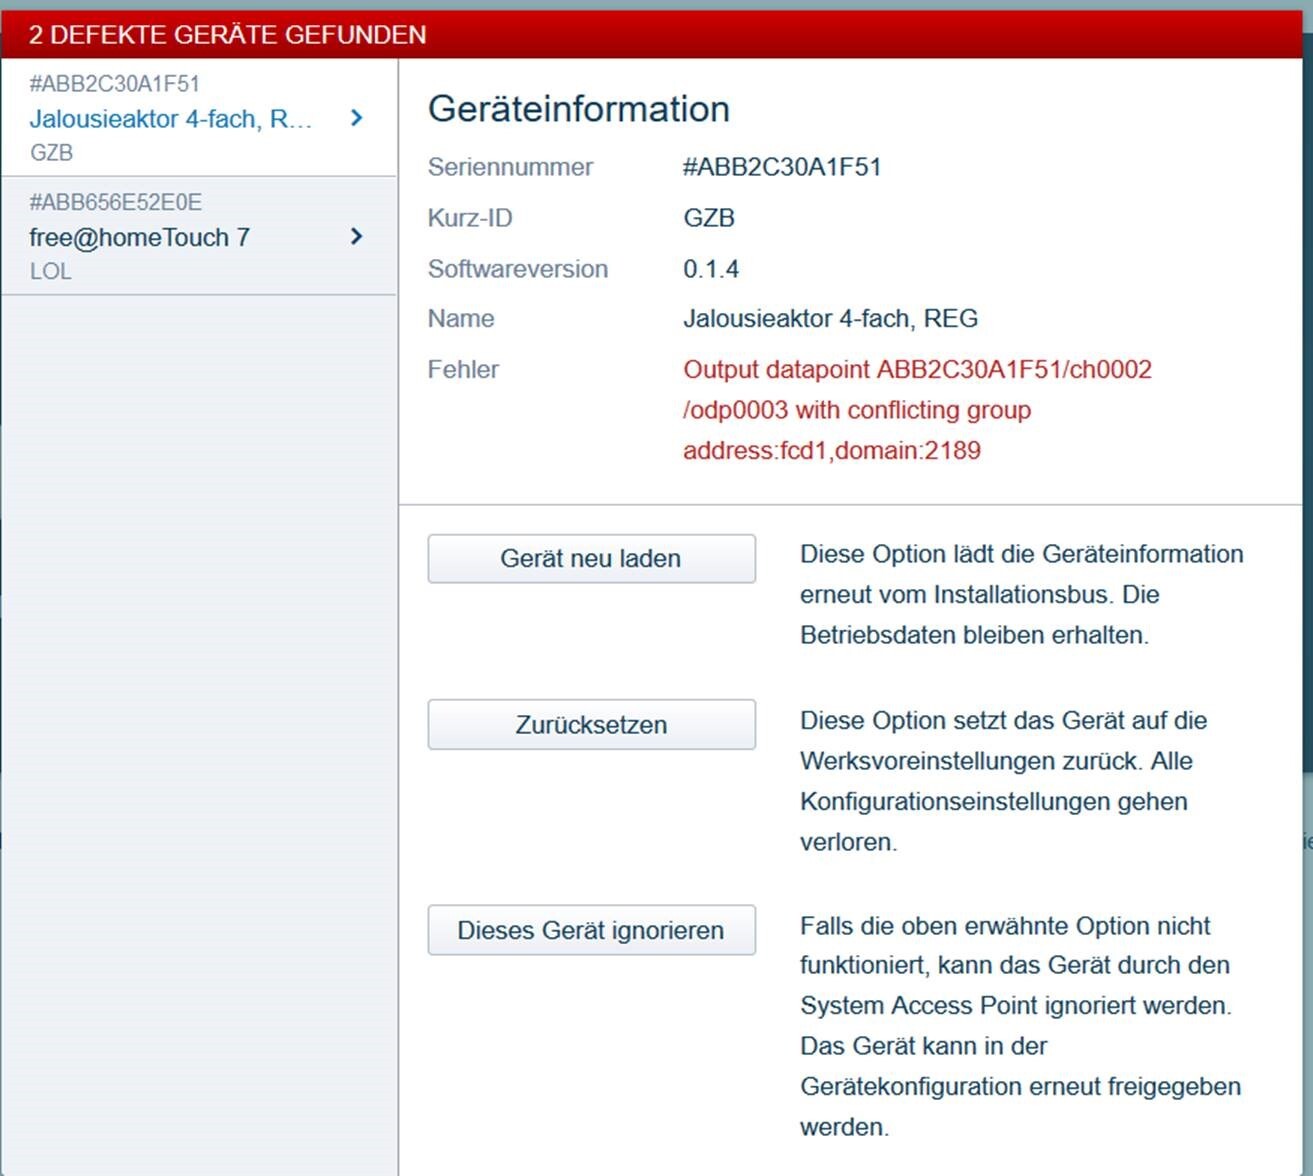This screenshot has width=1313, height=1176.
Task: Select the short ID label LOL
Action: 50,271
